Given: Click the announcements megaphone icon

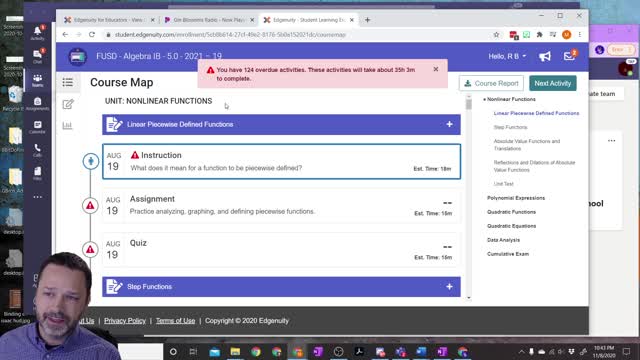Looking at the screenshot, I should (x=545, y=56).
